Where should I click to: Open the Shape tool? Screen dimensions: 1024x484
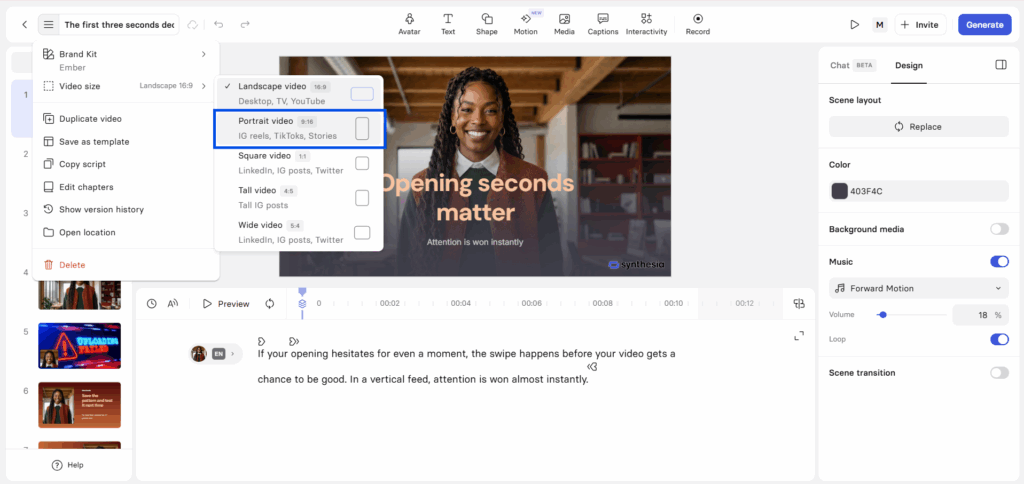click(x=487, y=24)
